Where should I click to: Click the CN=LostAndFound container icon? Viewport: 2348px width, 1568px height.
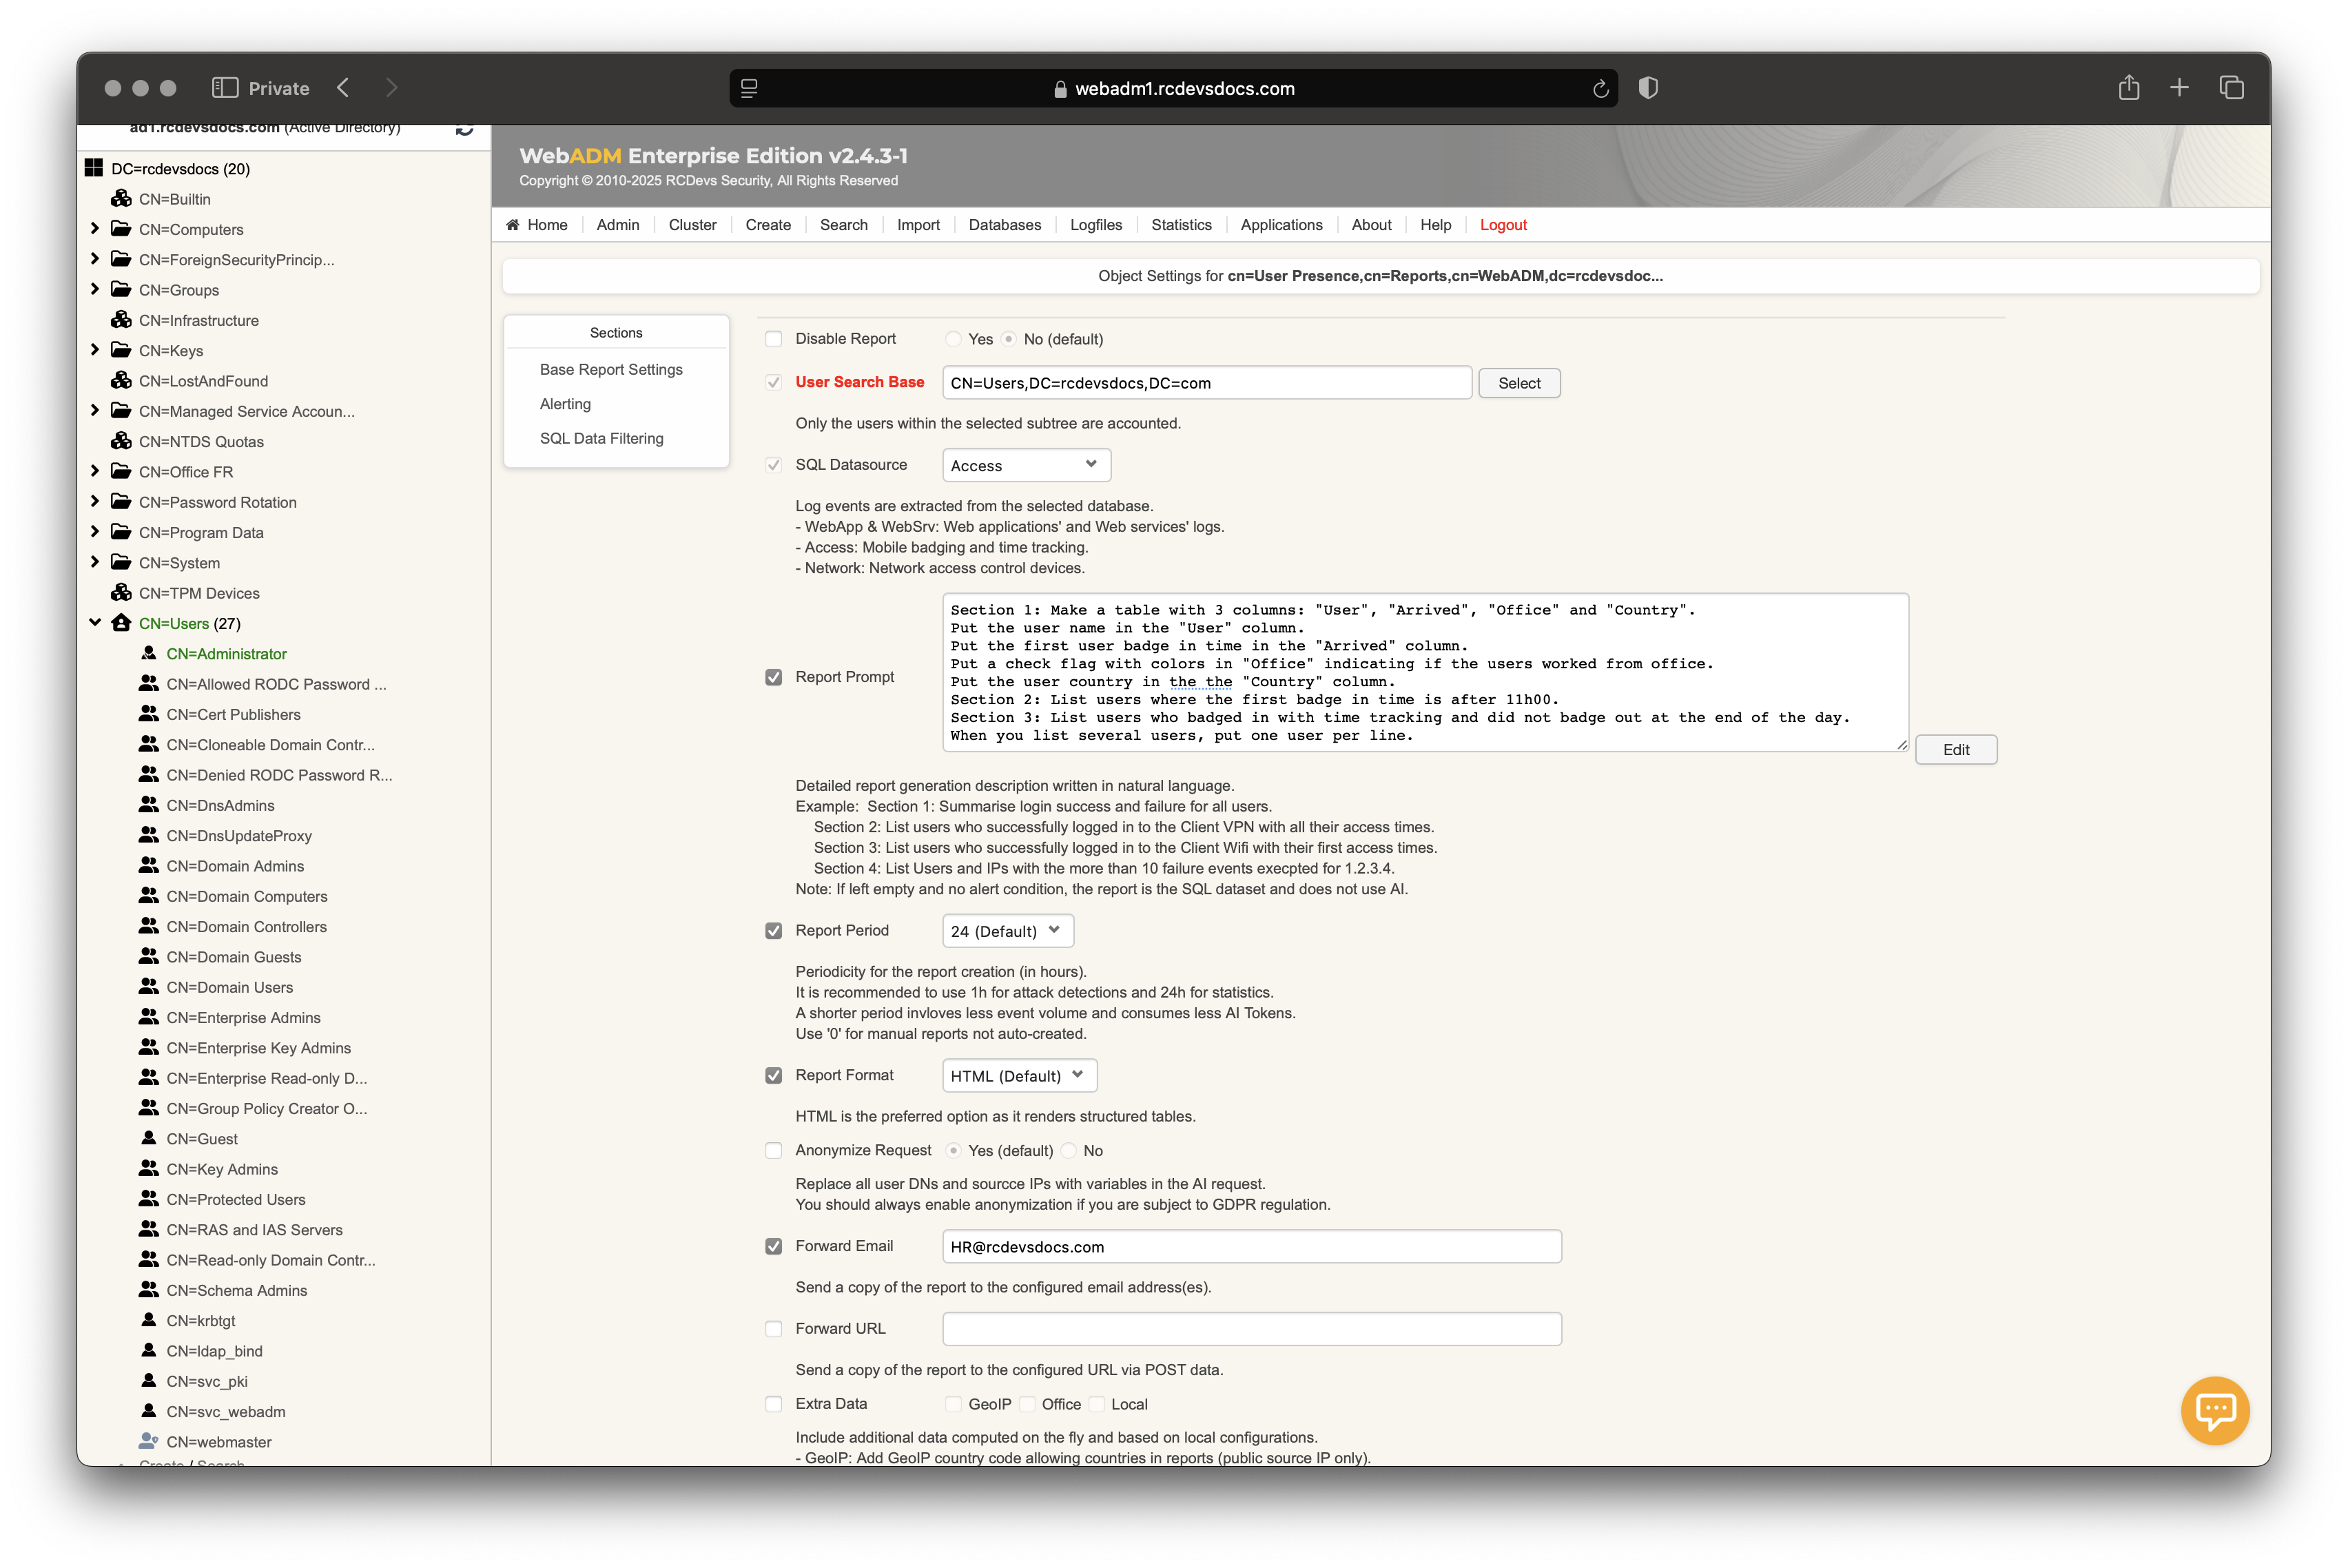[121, 380]
